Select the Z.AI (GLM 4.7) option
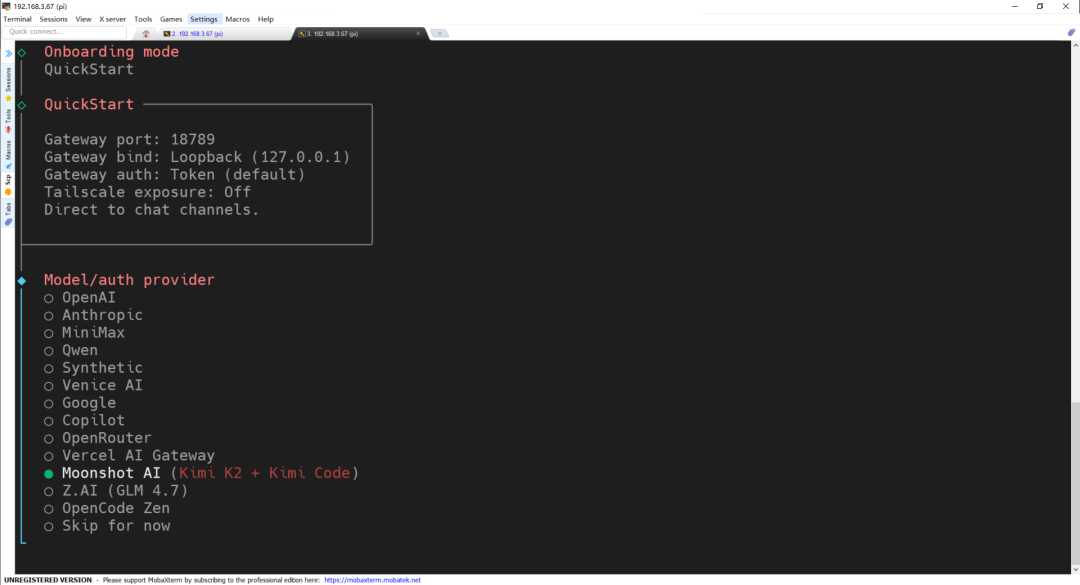The image size is (1080, 585). [116, 491]
